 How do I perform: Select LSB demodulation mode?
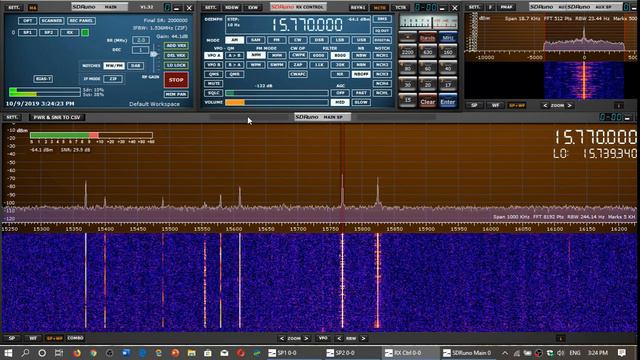(x=340, y=40)
